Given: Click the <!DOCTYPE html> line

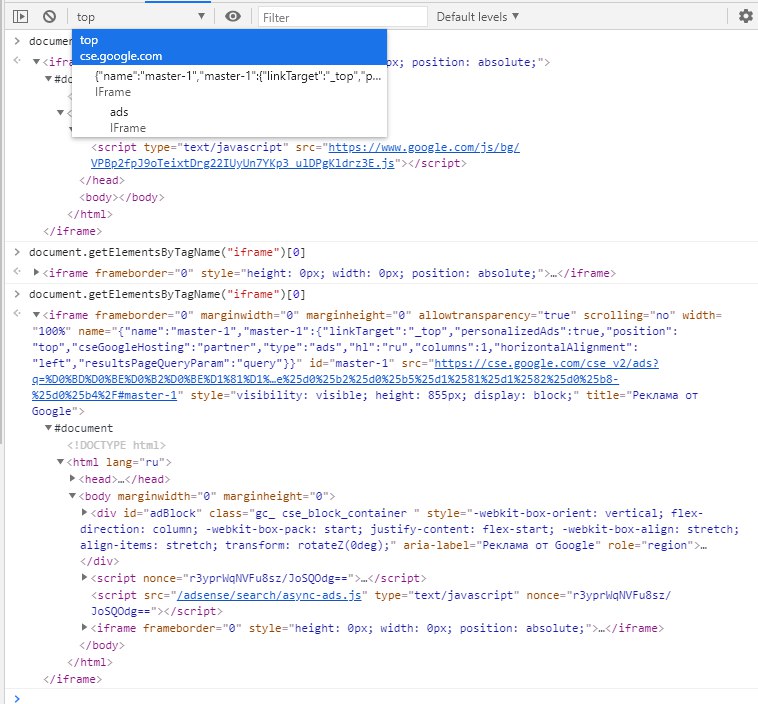Looking at the screenshot, I should (117, 445).
